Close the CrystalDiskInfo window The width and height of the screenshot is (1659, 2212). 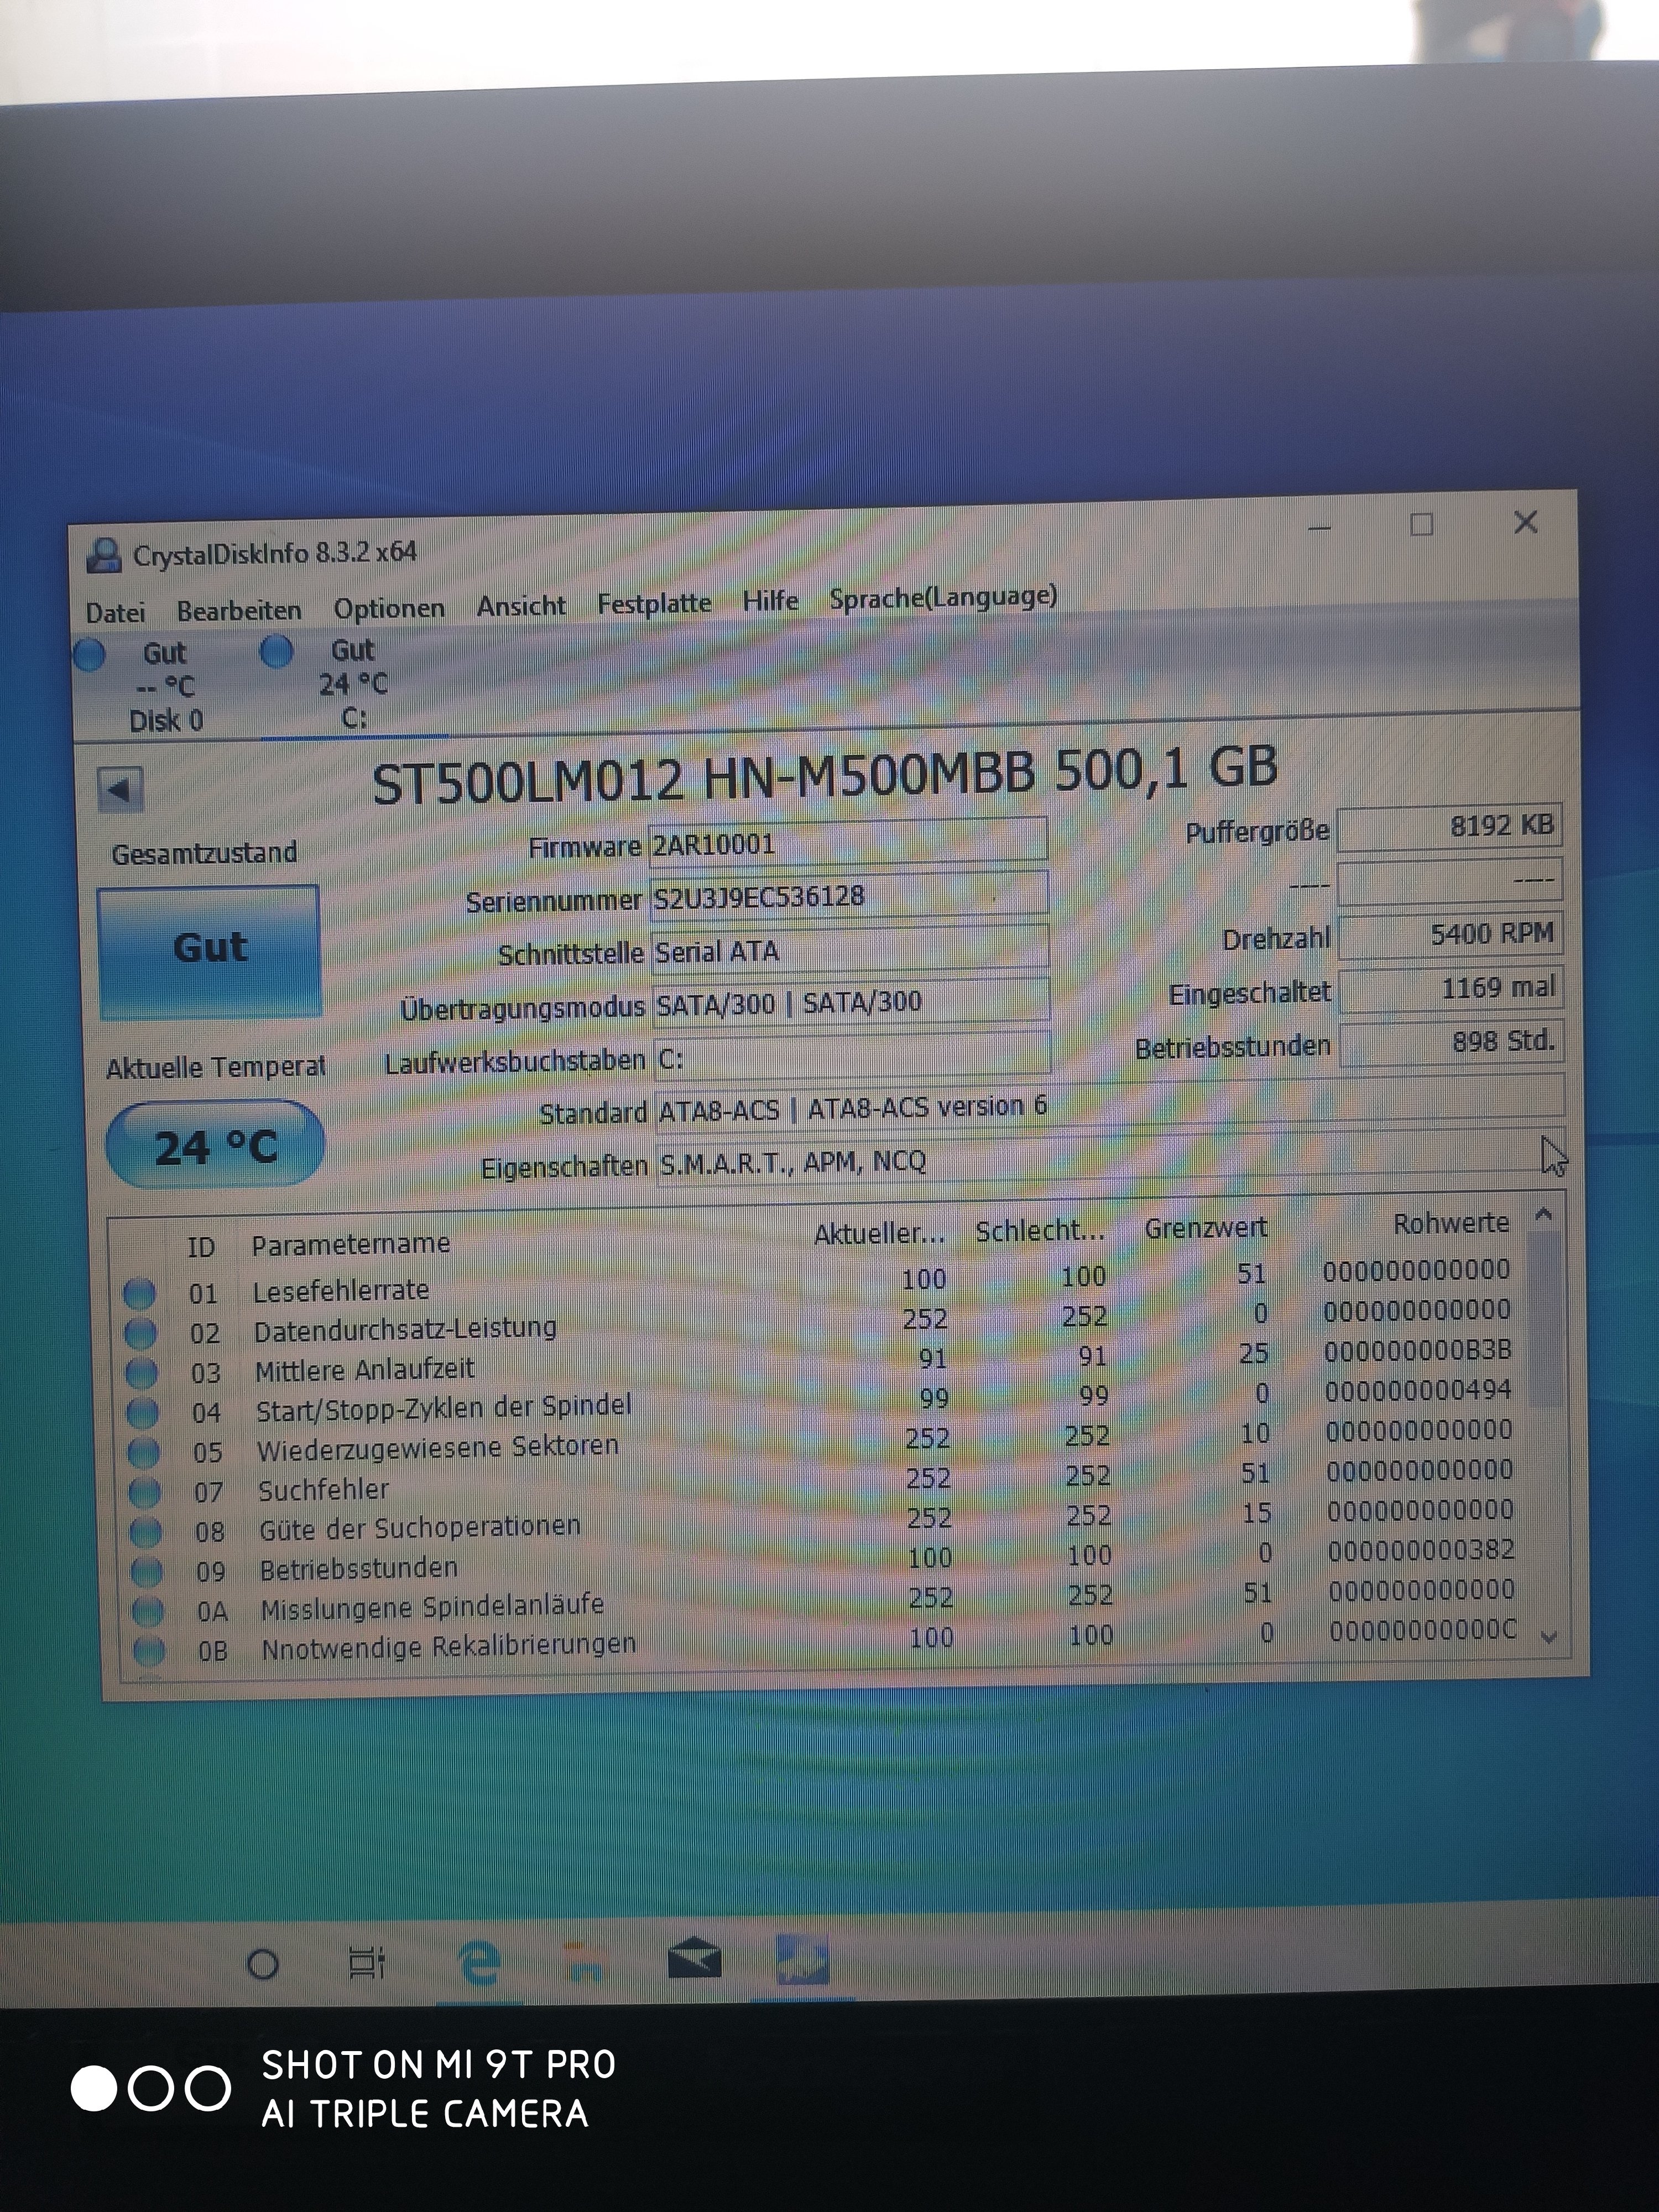point(1525,522)
